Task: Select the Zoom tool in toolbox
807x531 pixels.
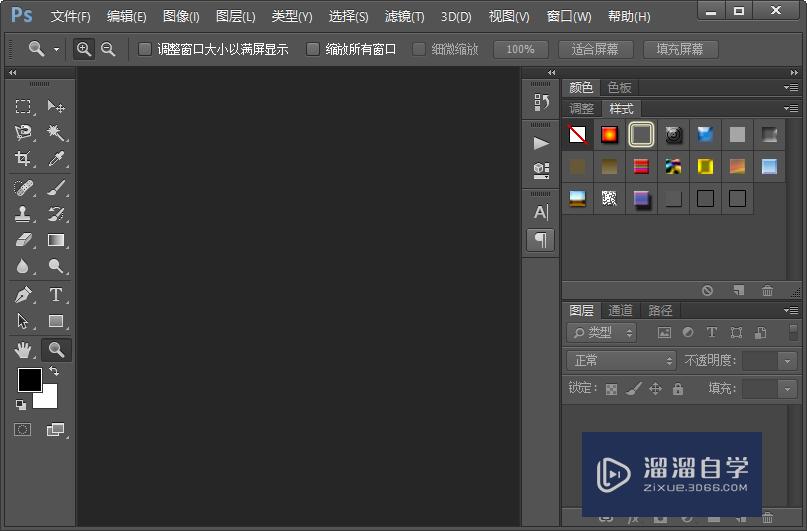Action: (x=56, y=350)
